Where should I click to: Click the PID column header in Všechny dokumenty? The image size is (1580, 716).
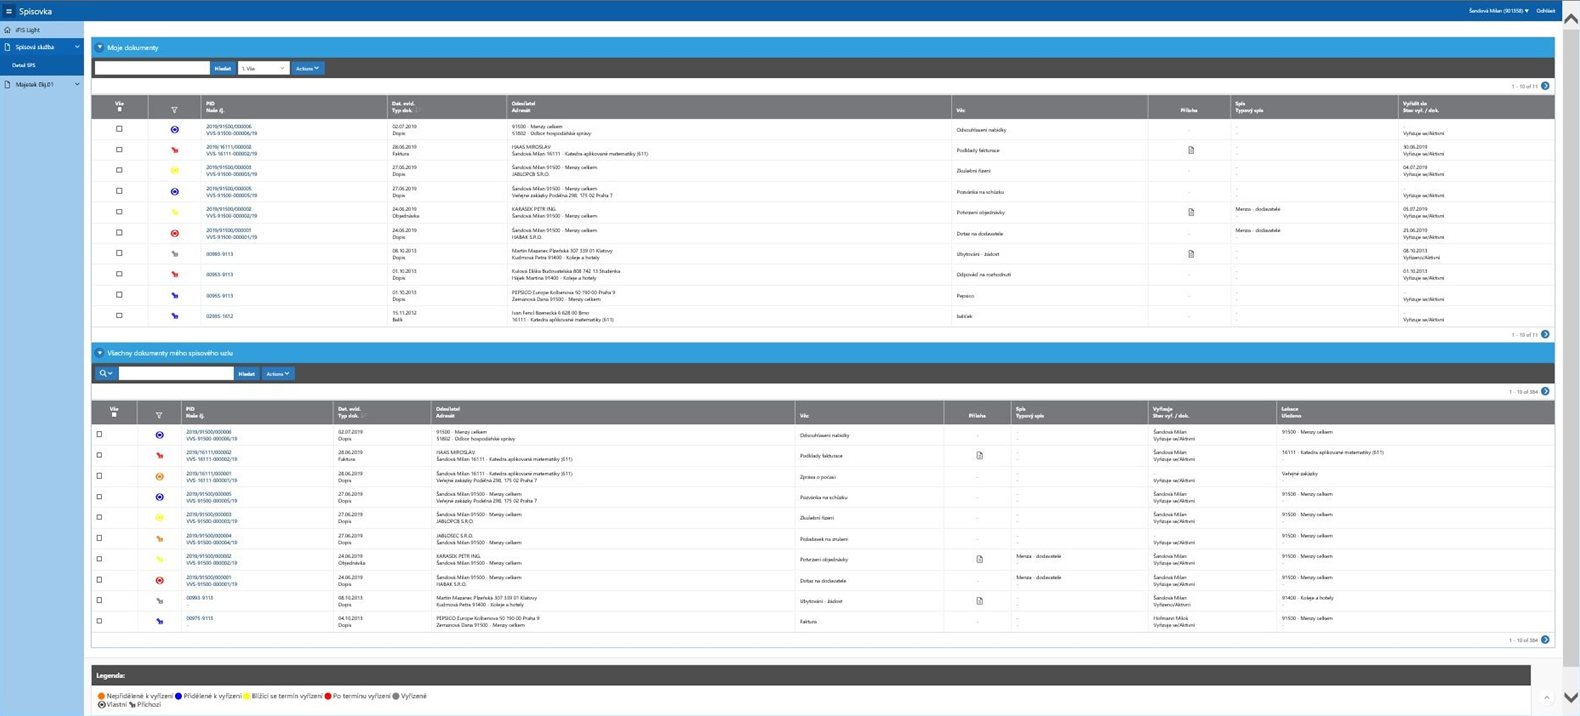click(x=190, y=409)
